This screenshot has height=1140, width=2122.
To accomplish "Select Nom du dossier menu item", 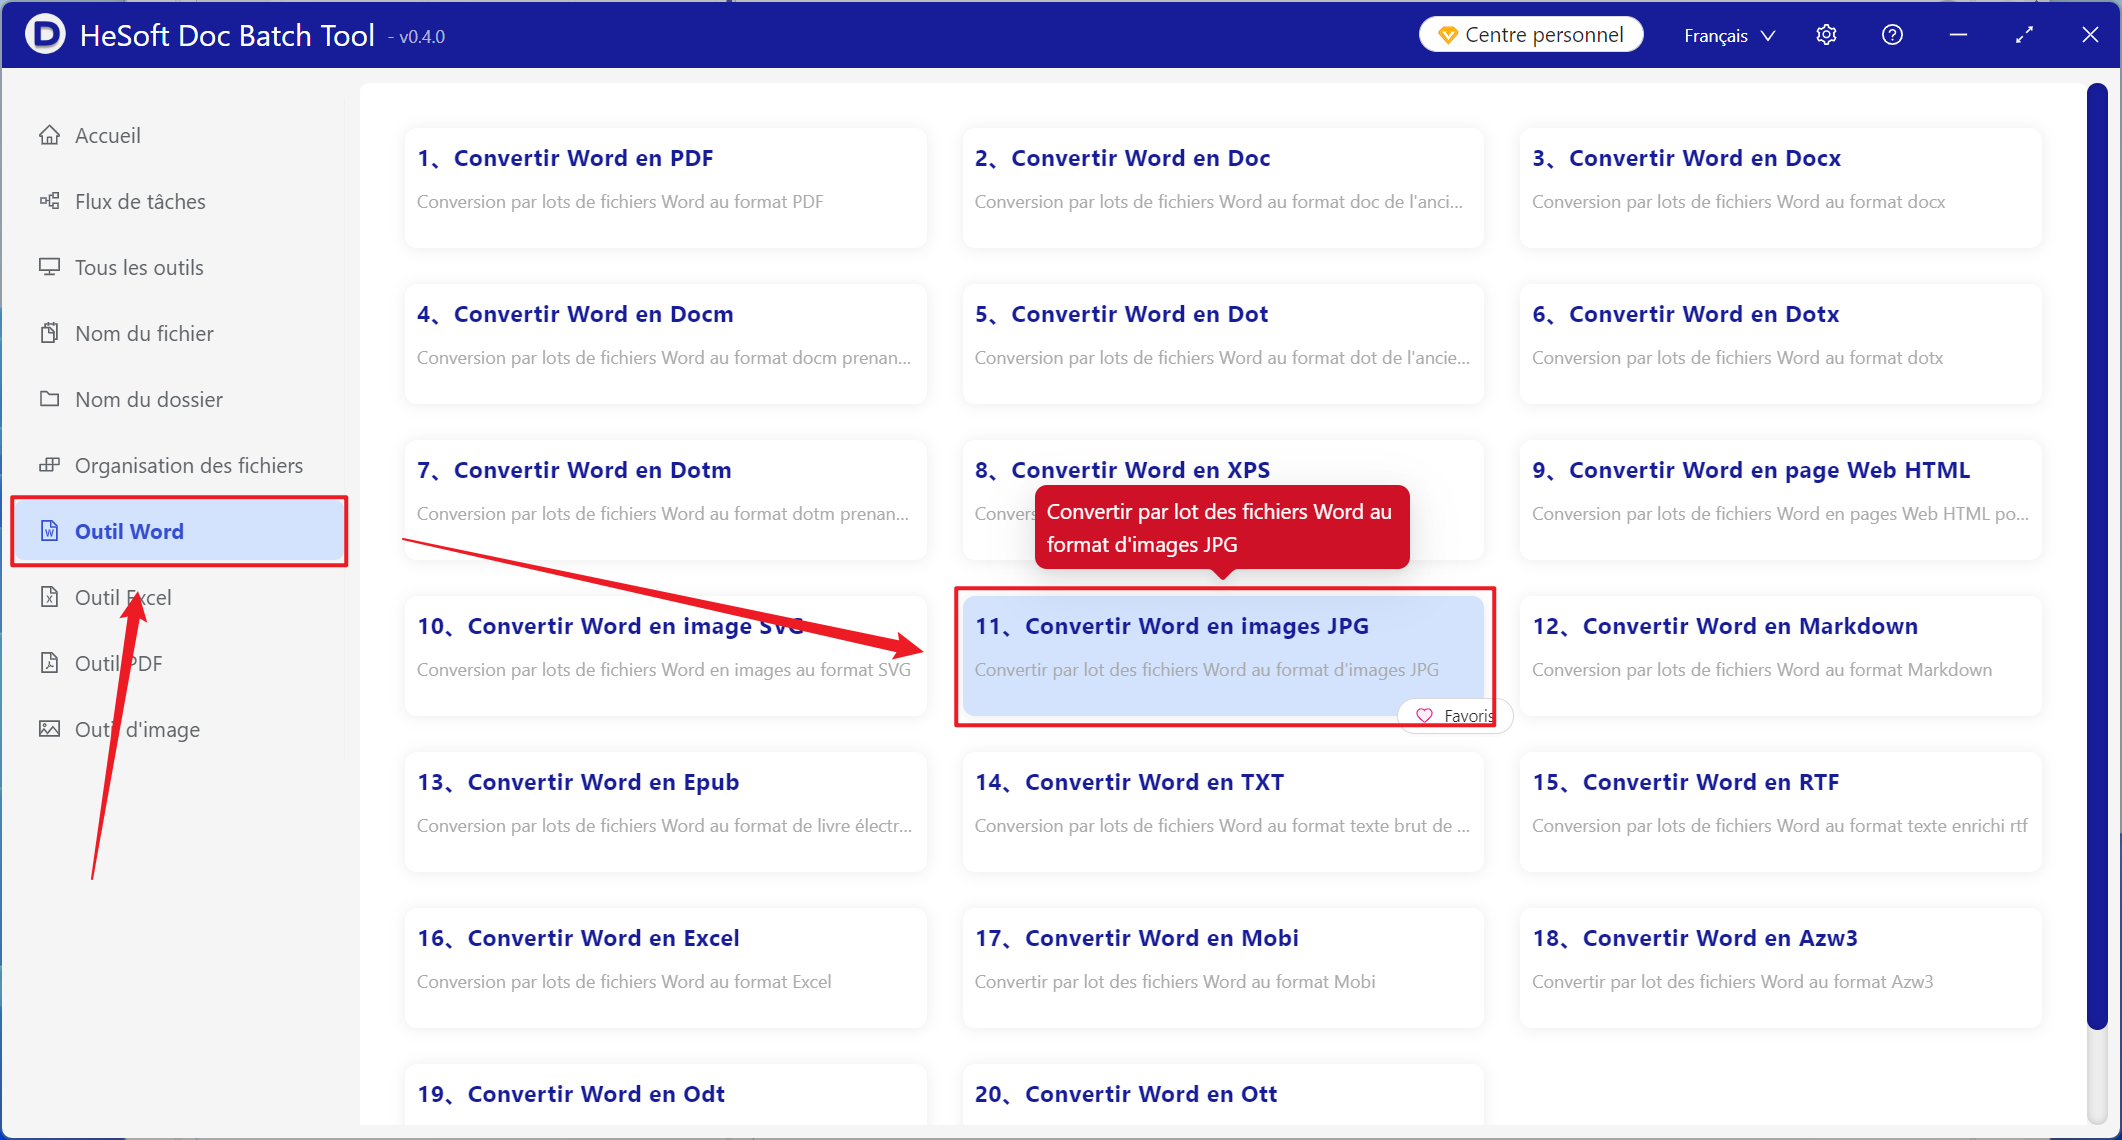I will 178,399.
